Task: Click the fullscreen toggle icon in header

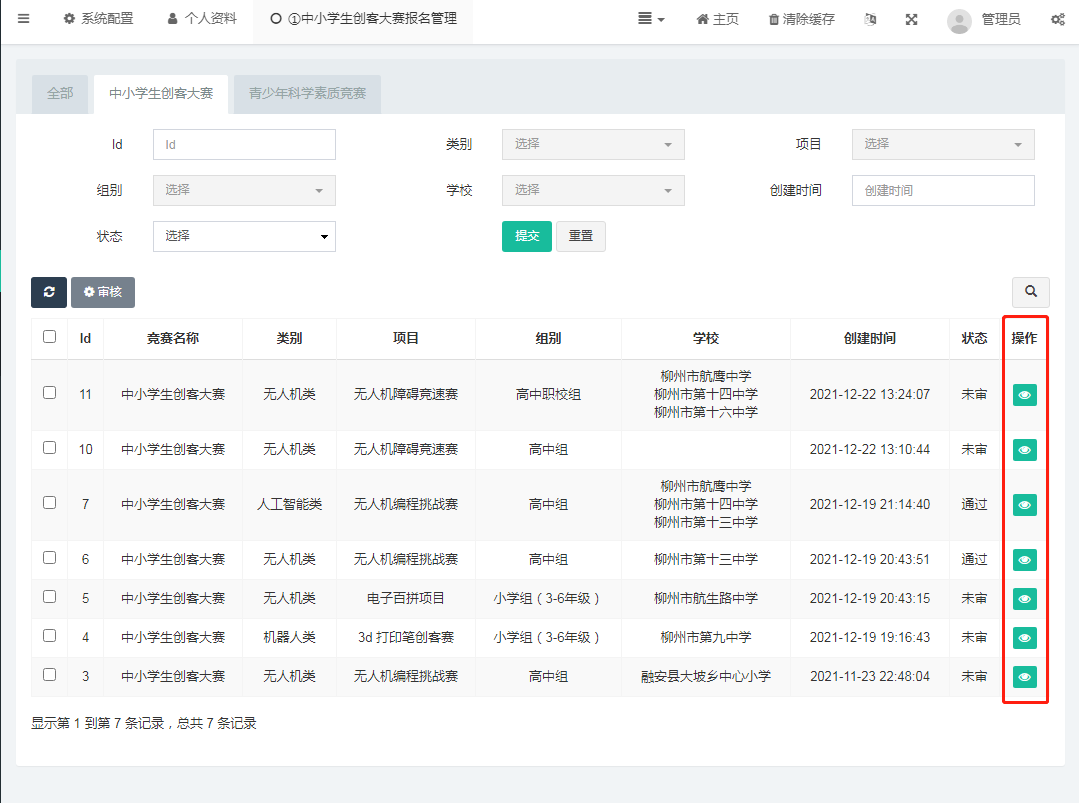Action: coord(911,20)
